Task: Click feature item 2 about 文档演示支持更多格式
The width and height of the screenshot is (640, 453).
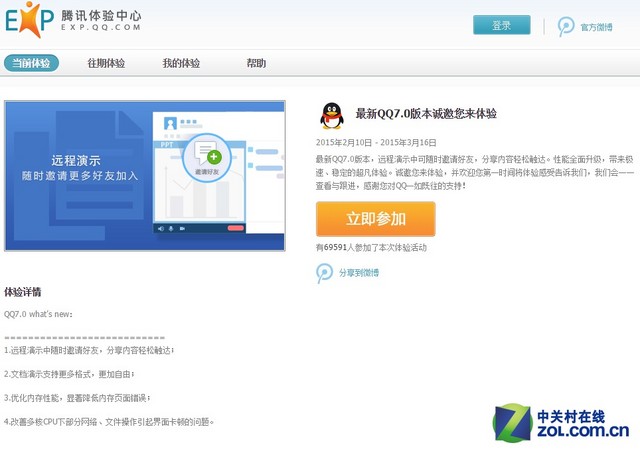Action: pyautogui.click(x=69, y=374)
